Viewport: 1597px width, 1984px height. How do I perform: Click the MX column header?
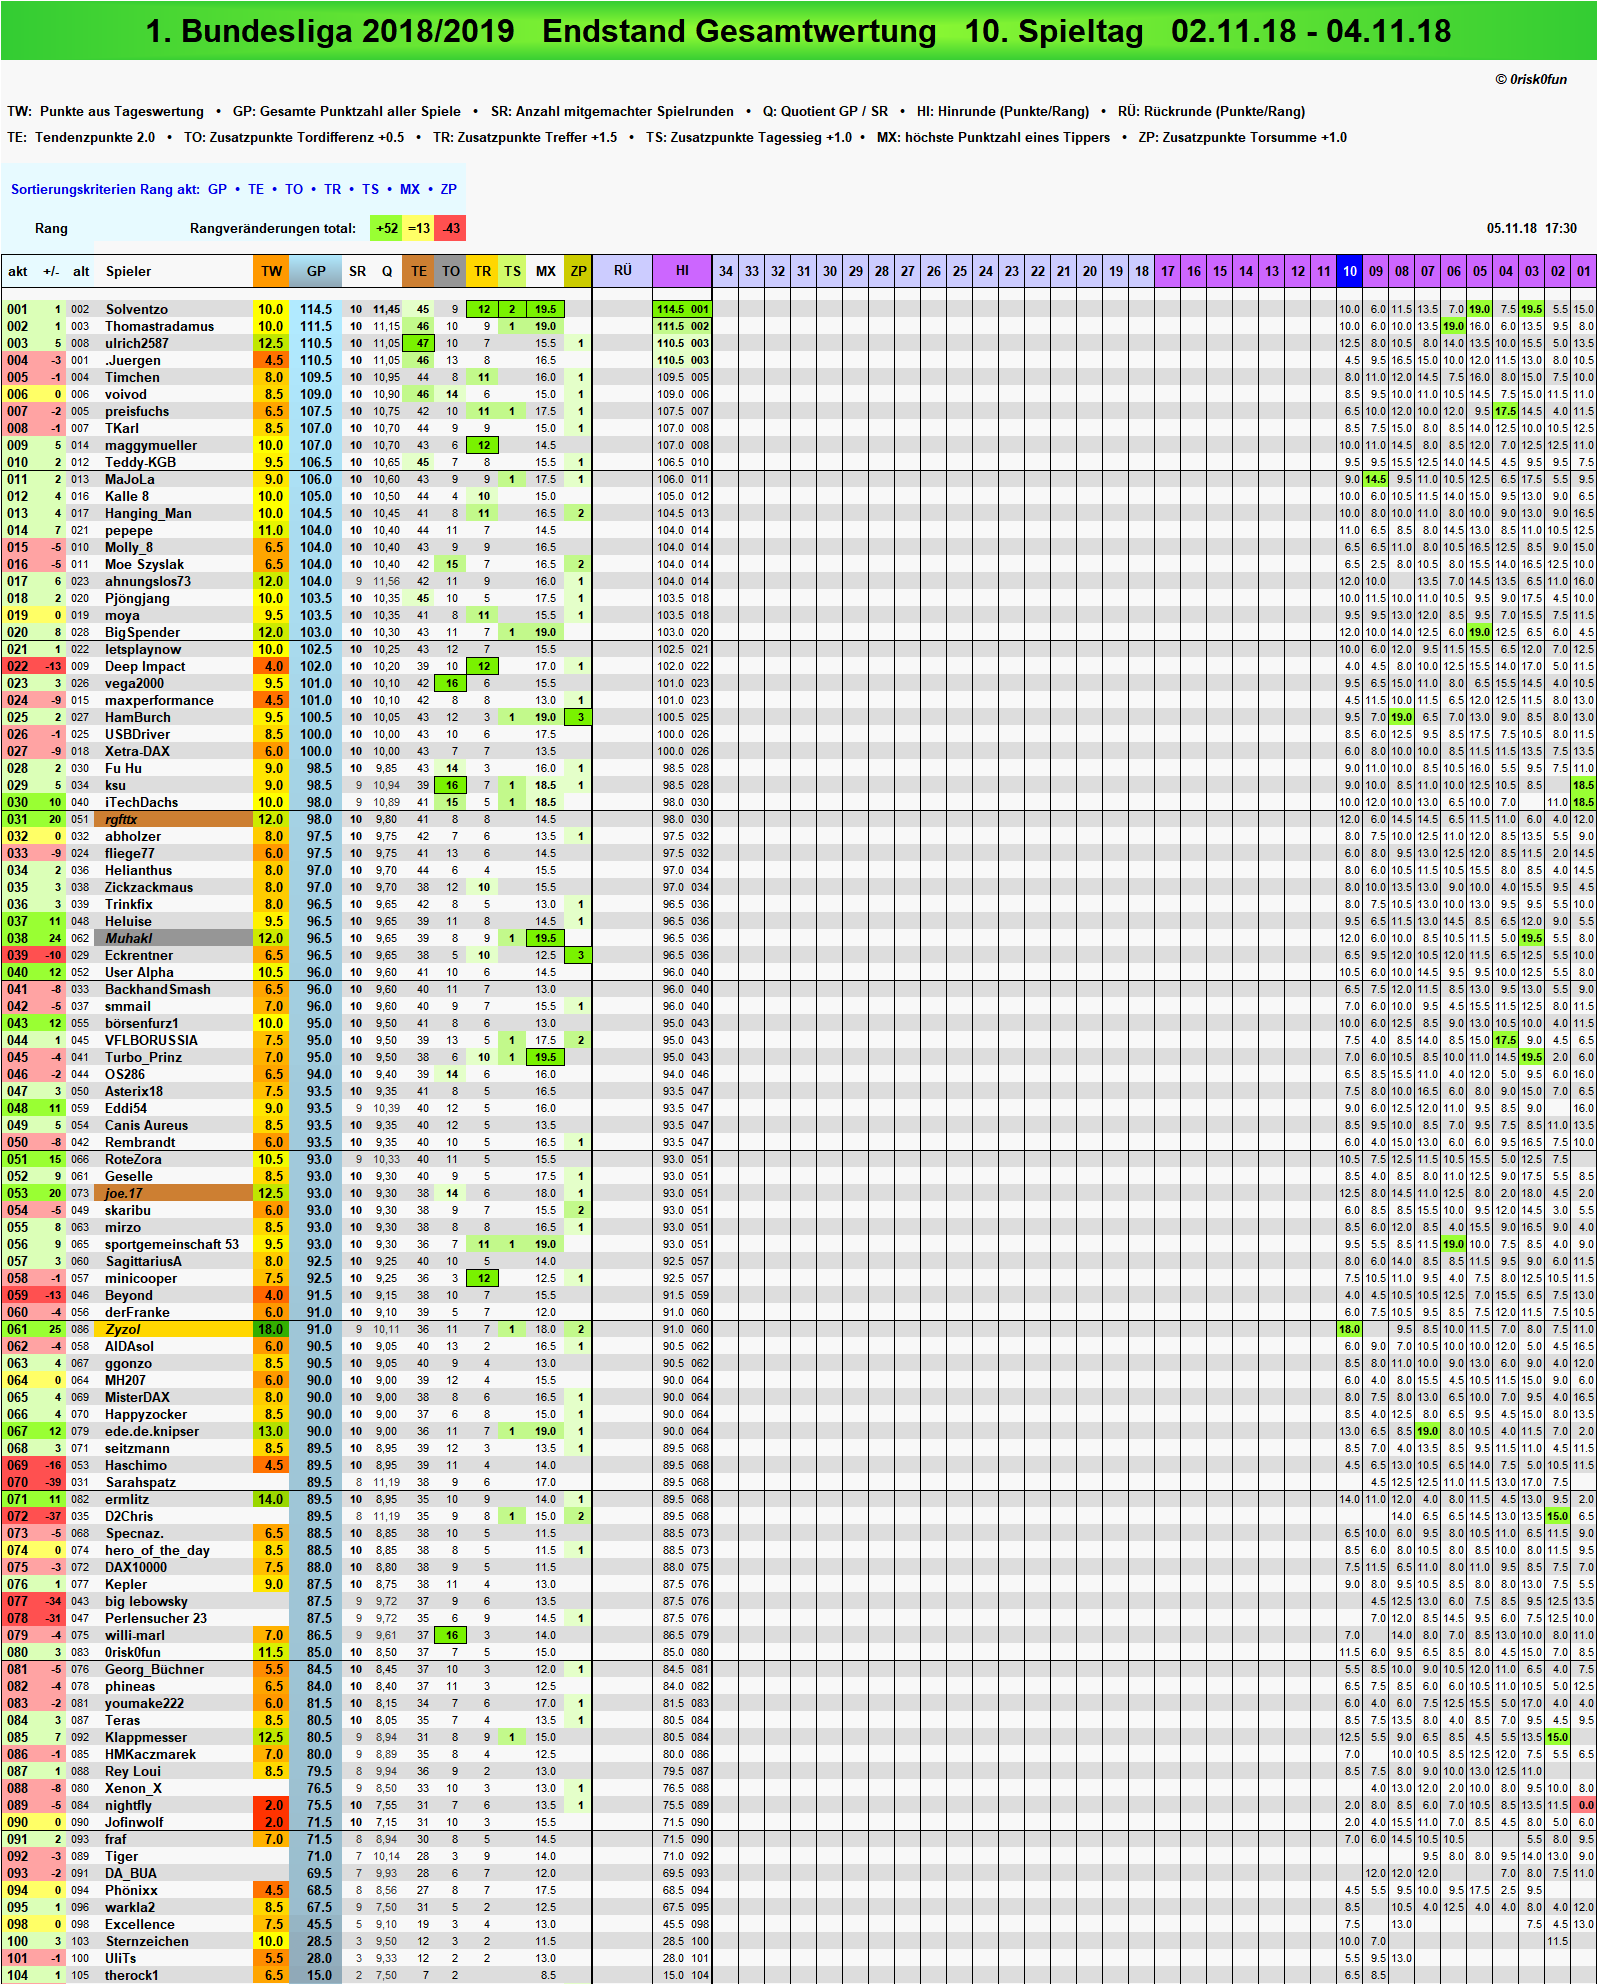tap(545, 271)
